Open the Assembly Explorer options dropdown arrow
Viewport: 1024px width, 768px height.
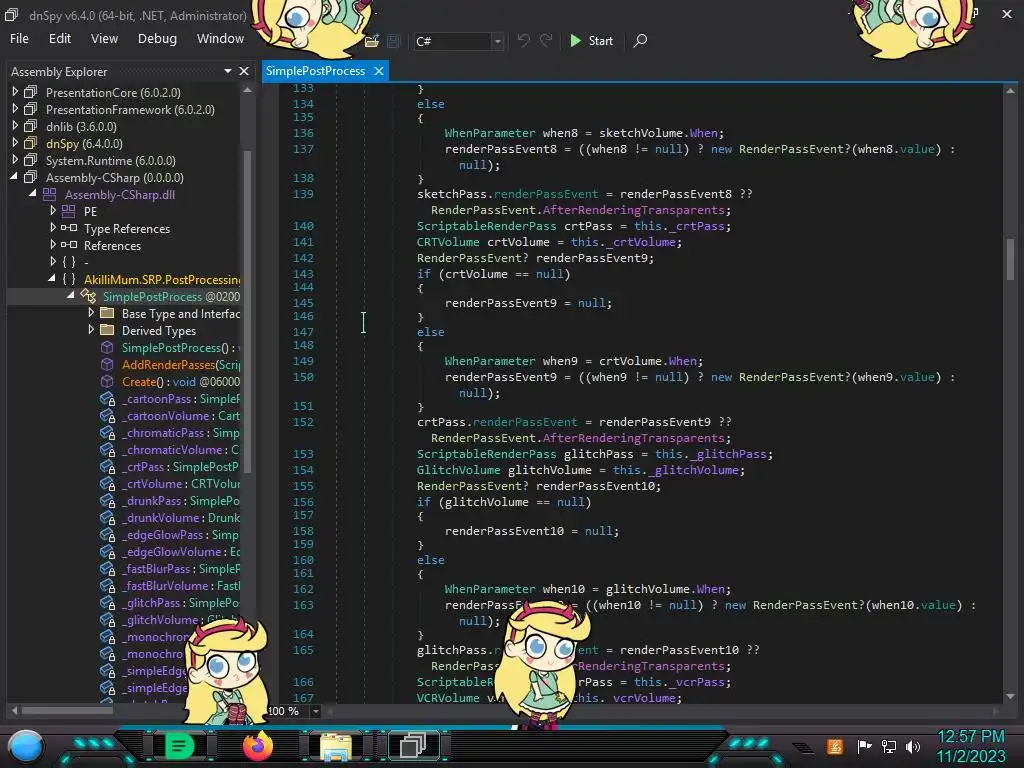[227, 71]
